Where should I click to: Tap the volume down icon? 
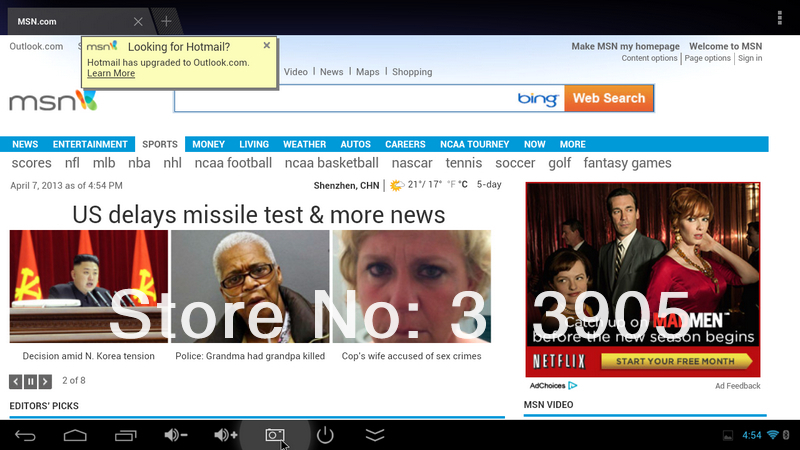pyautogui.click(x=176, y=435)
